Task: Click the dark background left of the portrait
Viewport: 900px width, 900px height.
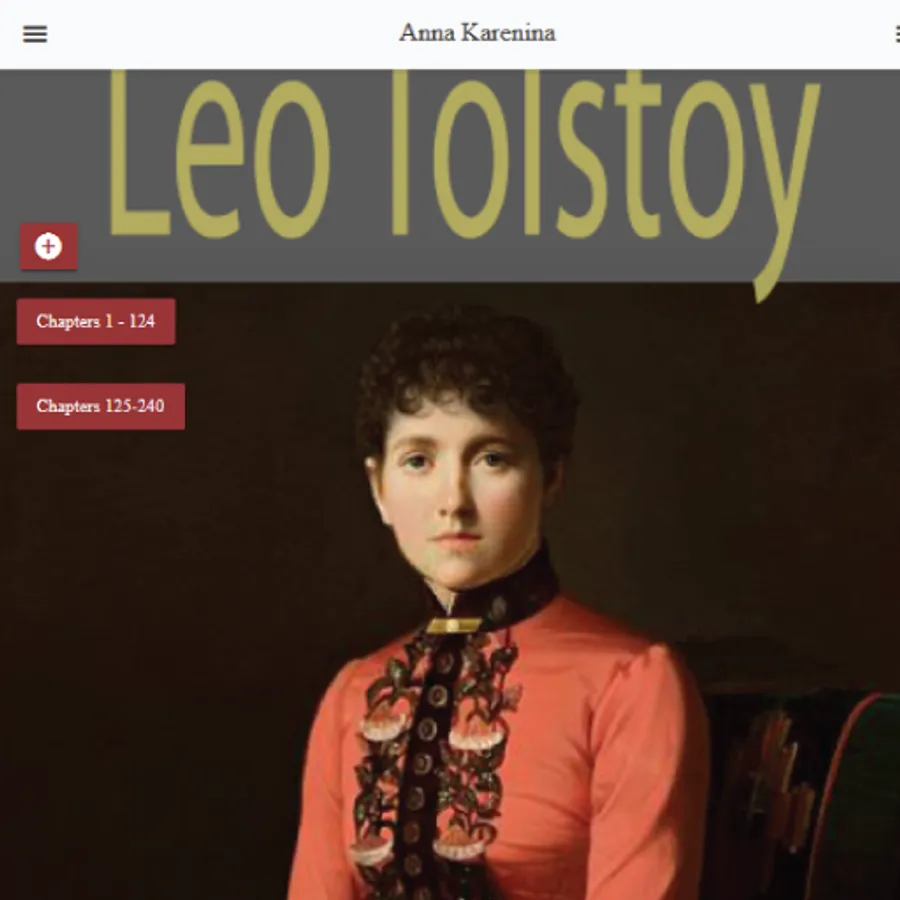Action: tap(172, 631)
